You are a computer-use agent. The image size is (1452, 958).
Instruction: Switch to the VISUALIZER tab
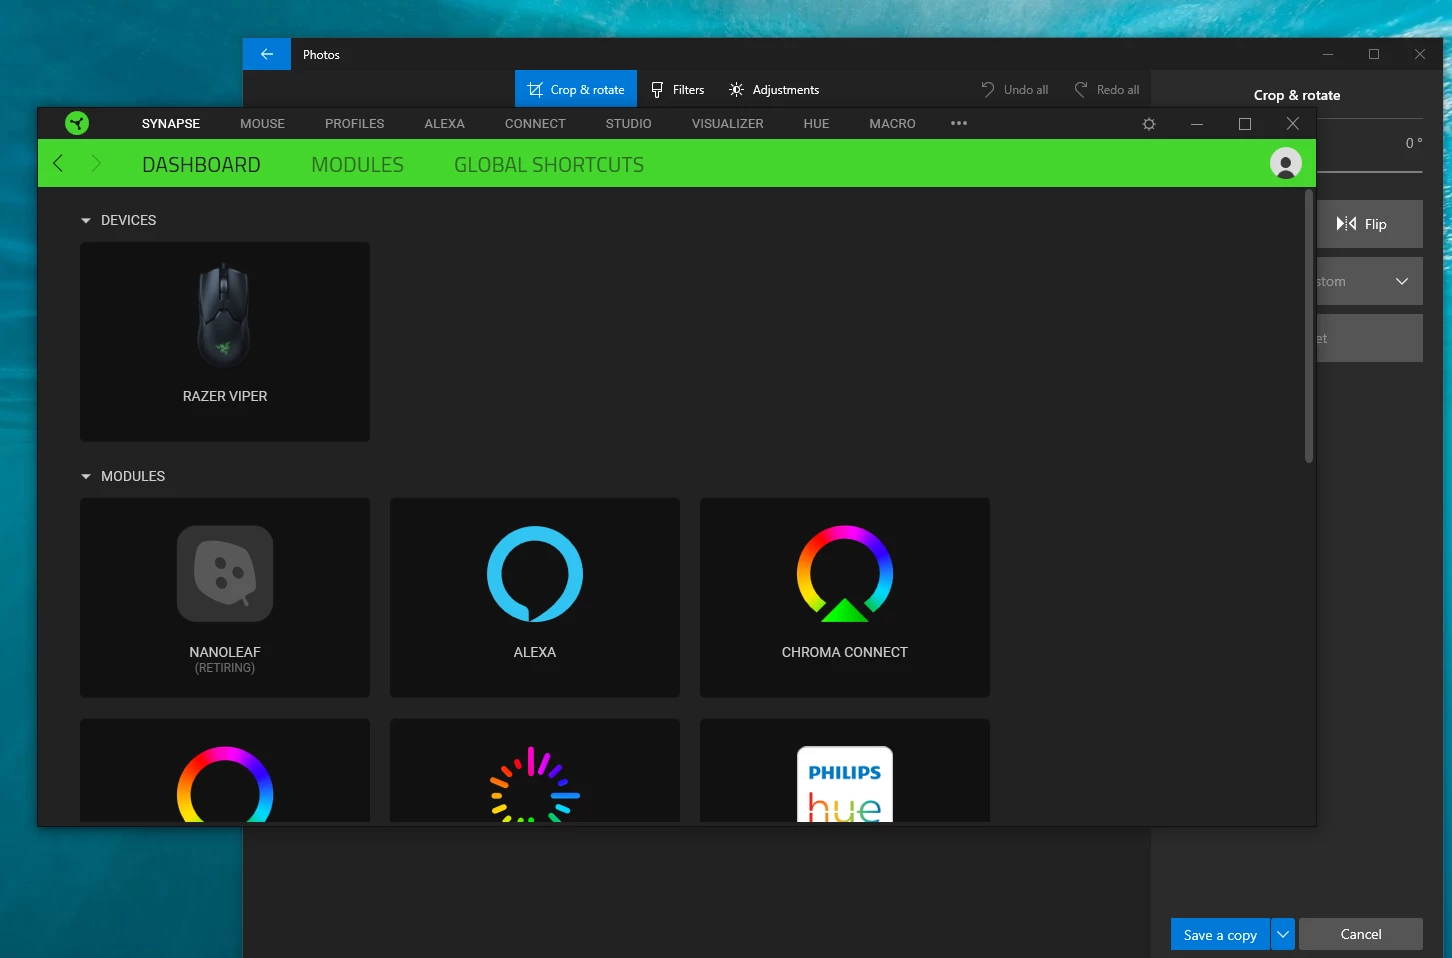click(x=727, y=123)
